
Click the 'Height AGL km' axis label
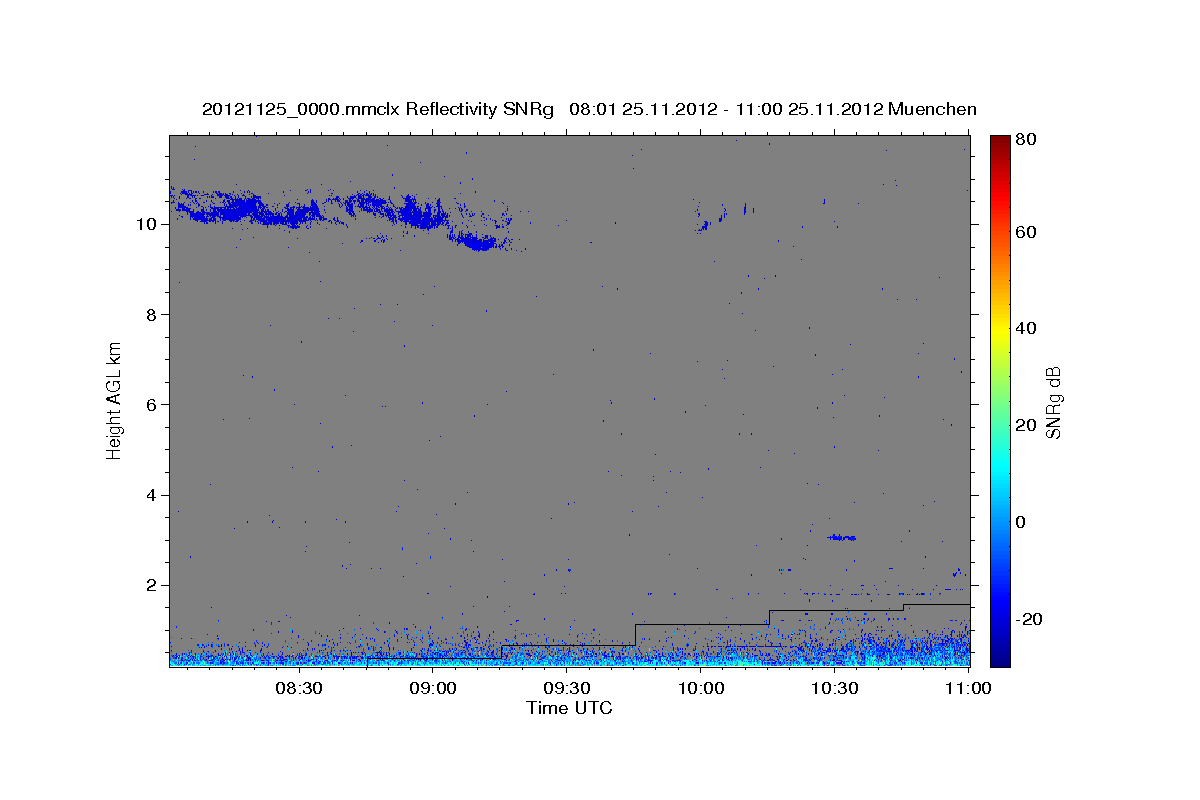coord(114,399)
